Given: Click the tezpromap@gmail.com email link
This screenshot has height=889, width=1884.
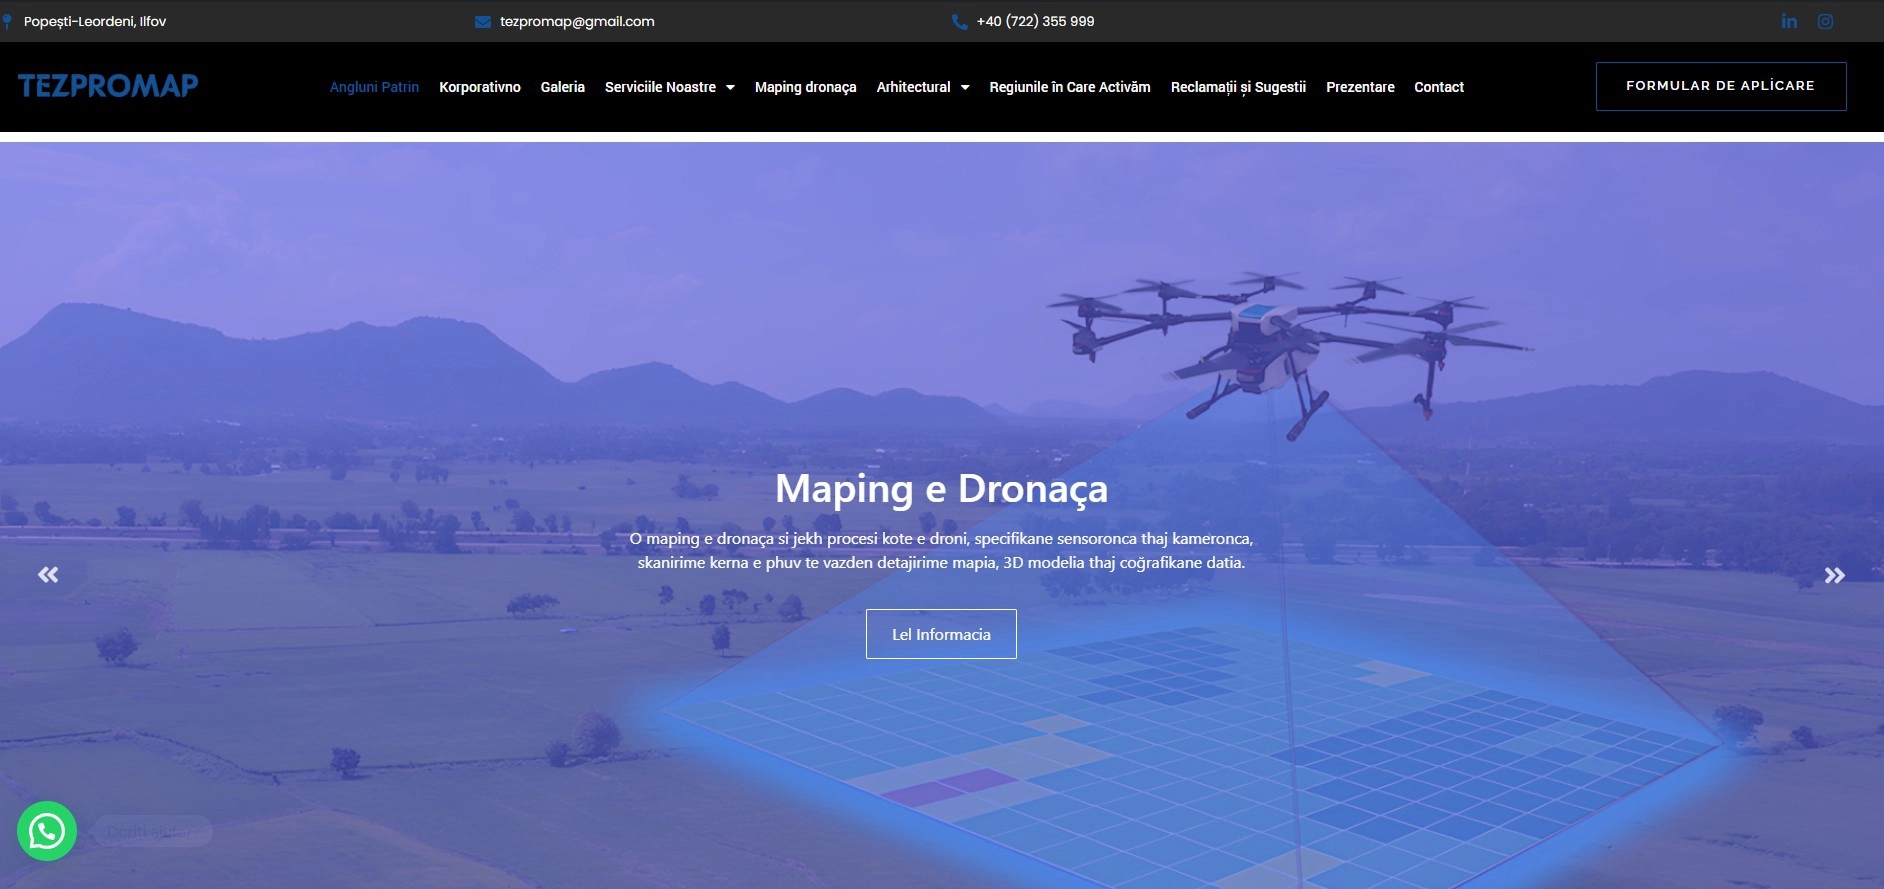Looking at the screenshot, I should [577, 21].
